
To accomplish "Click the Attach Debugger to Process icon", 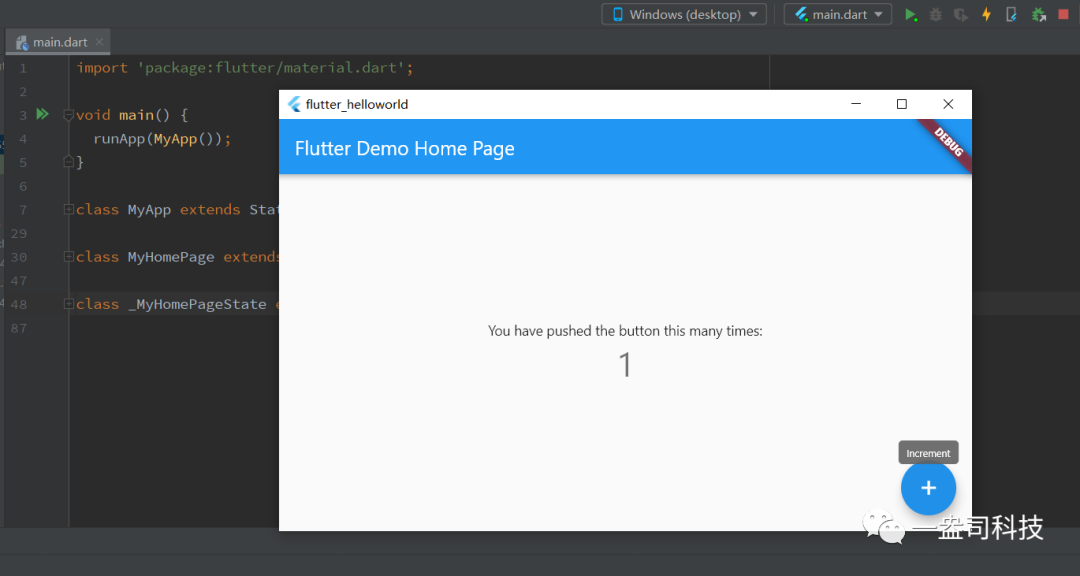I will (1038, 14).
